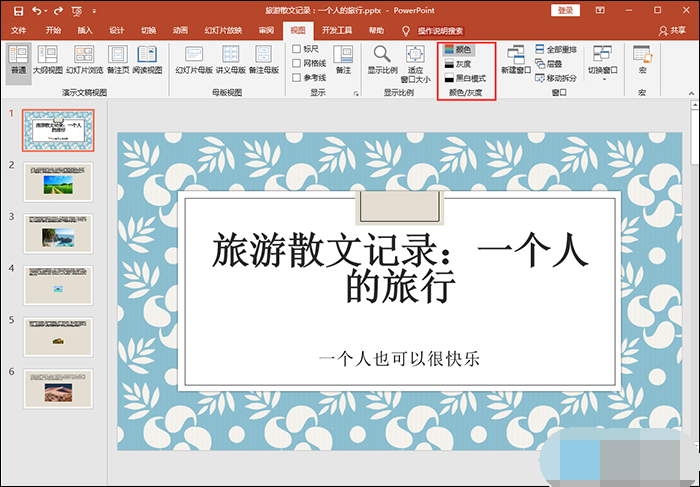Open the Macros (宏) dropdown

tap(642, 60)
